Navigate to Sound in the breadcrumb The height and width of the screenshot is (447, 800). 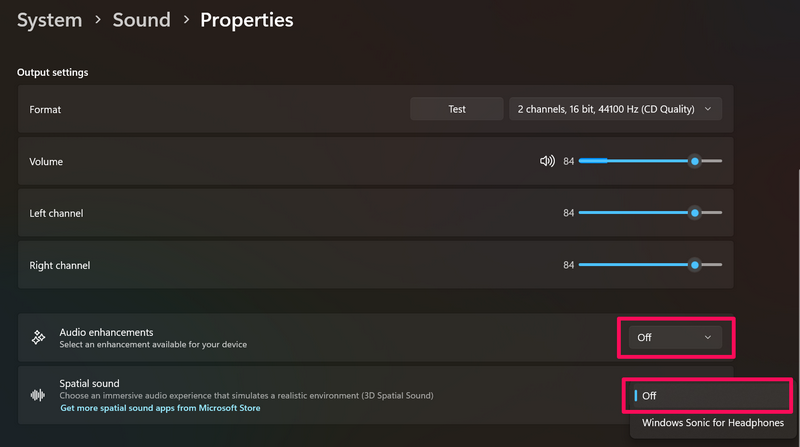point(141,20)
